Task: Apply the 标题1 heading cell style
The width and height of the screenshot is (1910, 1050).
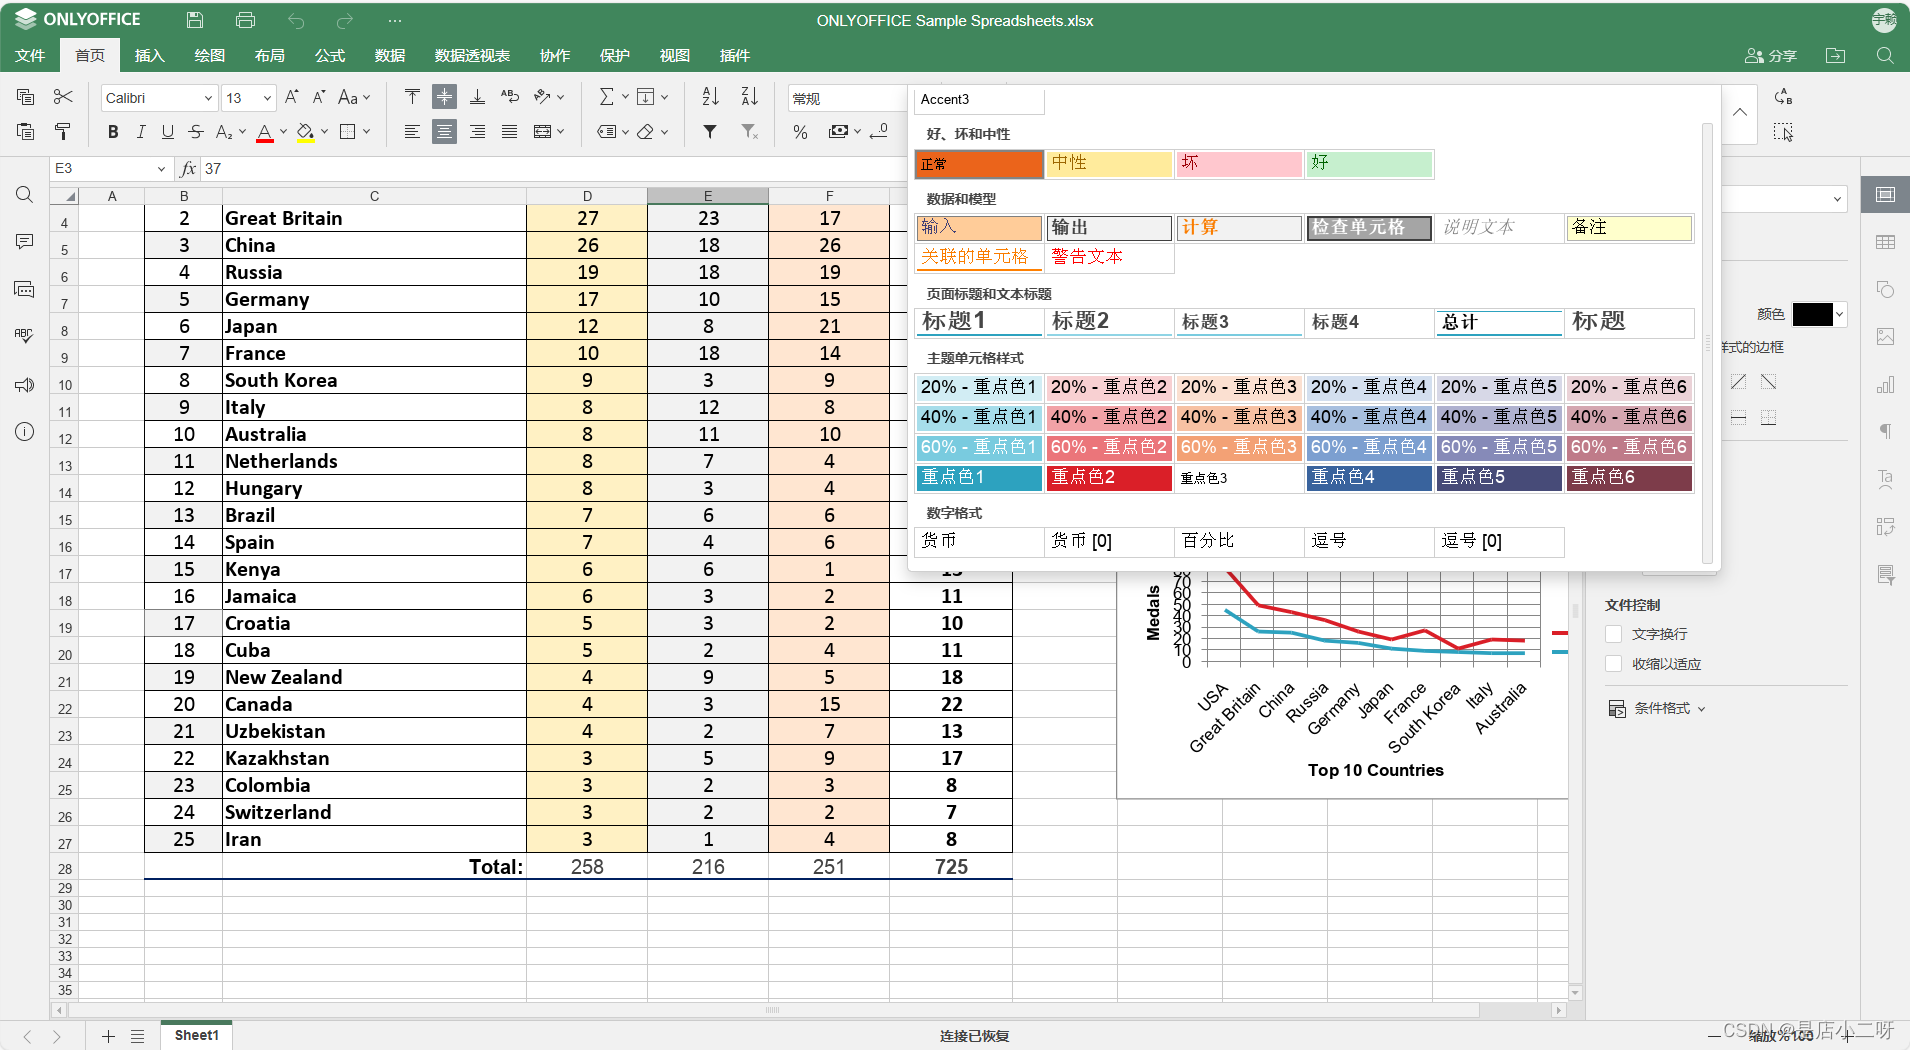Action: (x=979, y=322)
